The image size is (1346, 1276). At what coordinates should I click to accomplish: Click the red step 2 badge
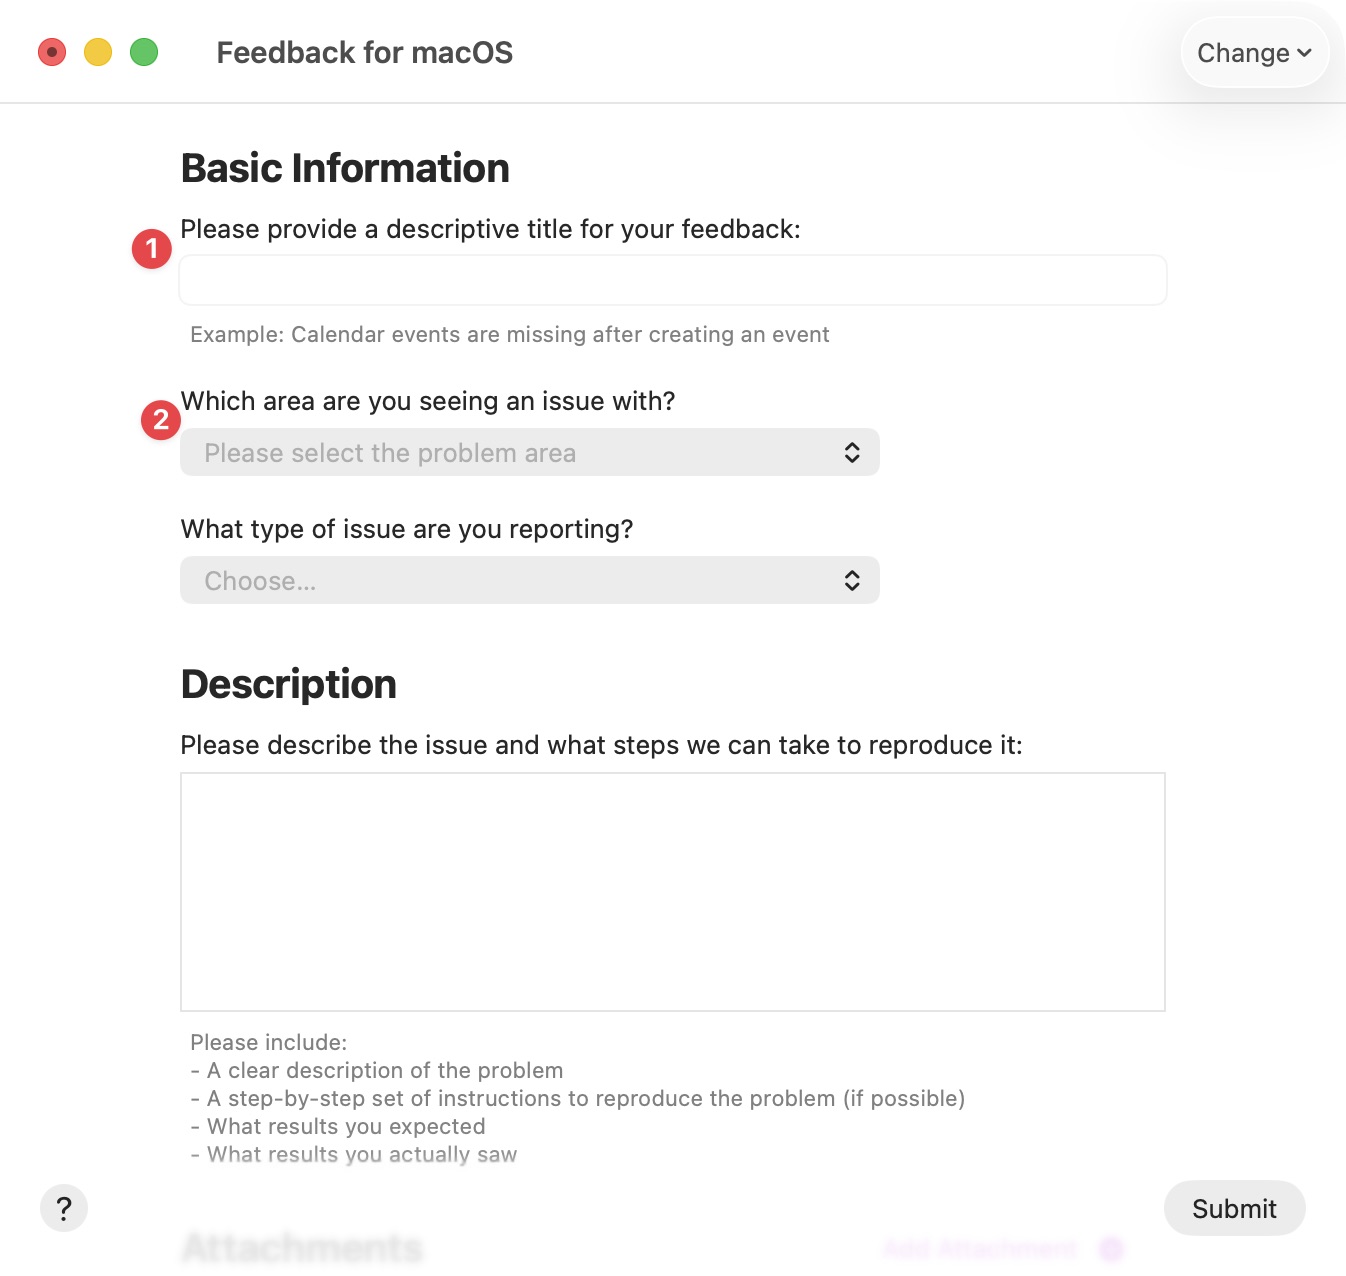click(161, 420)
